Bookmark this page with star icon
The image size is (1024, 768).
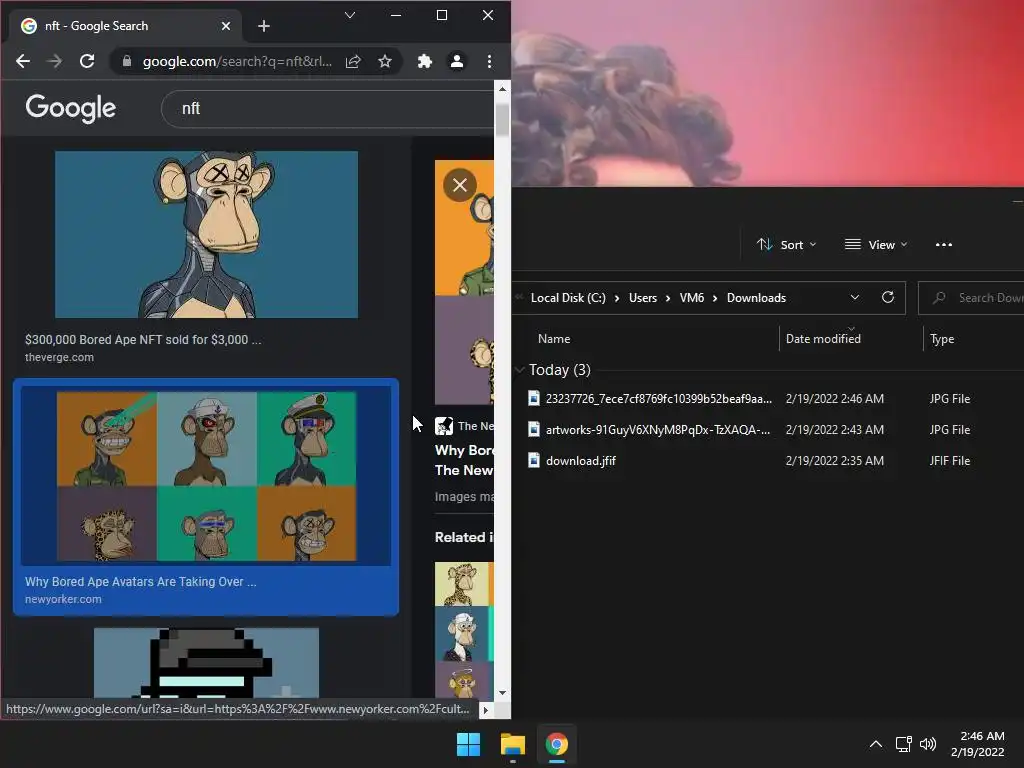(x=385, y=61)
